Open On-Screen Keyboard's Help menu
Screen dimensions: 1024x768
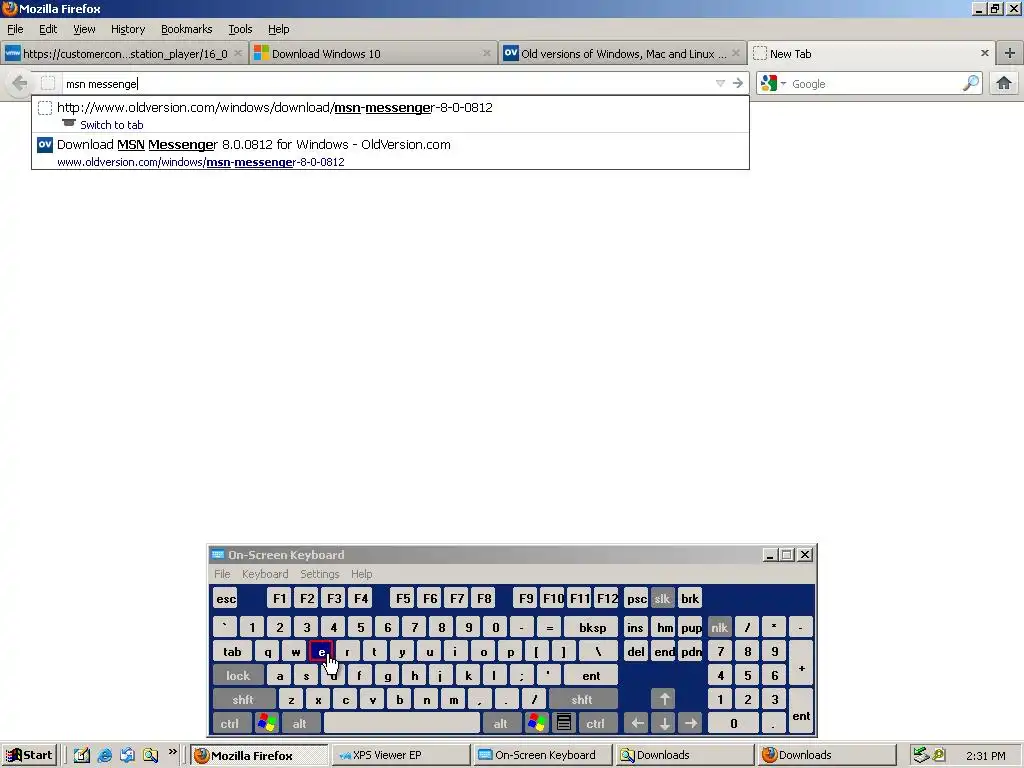362,574
